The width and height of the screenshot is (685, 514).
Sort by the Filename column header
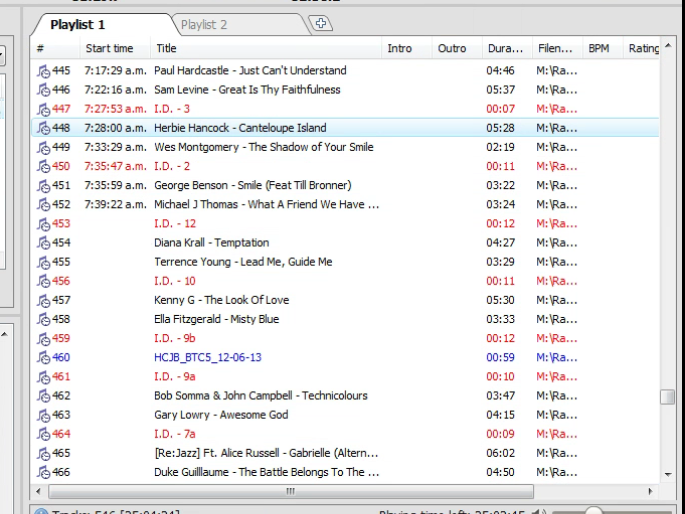coord(555,48)
